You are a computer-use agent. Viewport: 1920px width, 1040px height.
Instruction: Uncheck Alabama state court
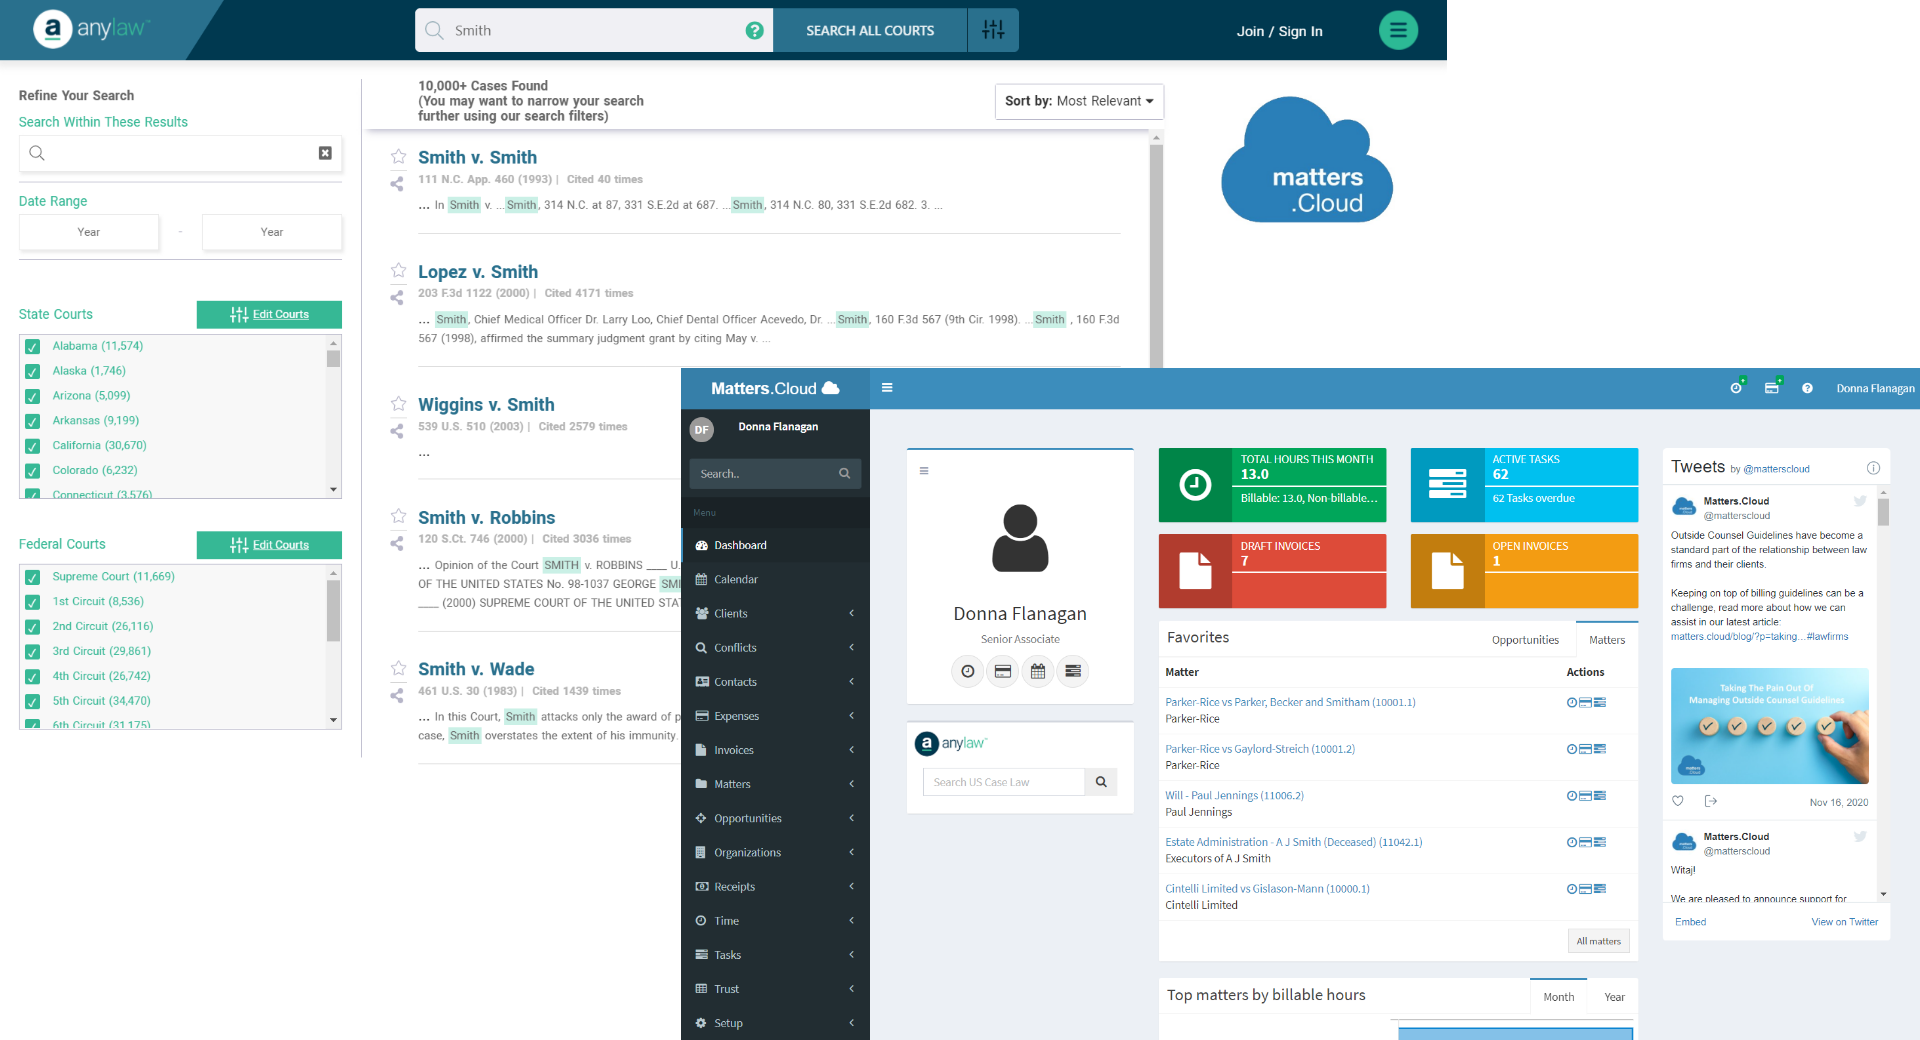(32, 346)
